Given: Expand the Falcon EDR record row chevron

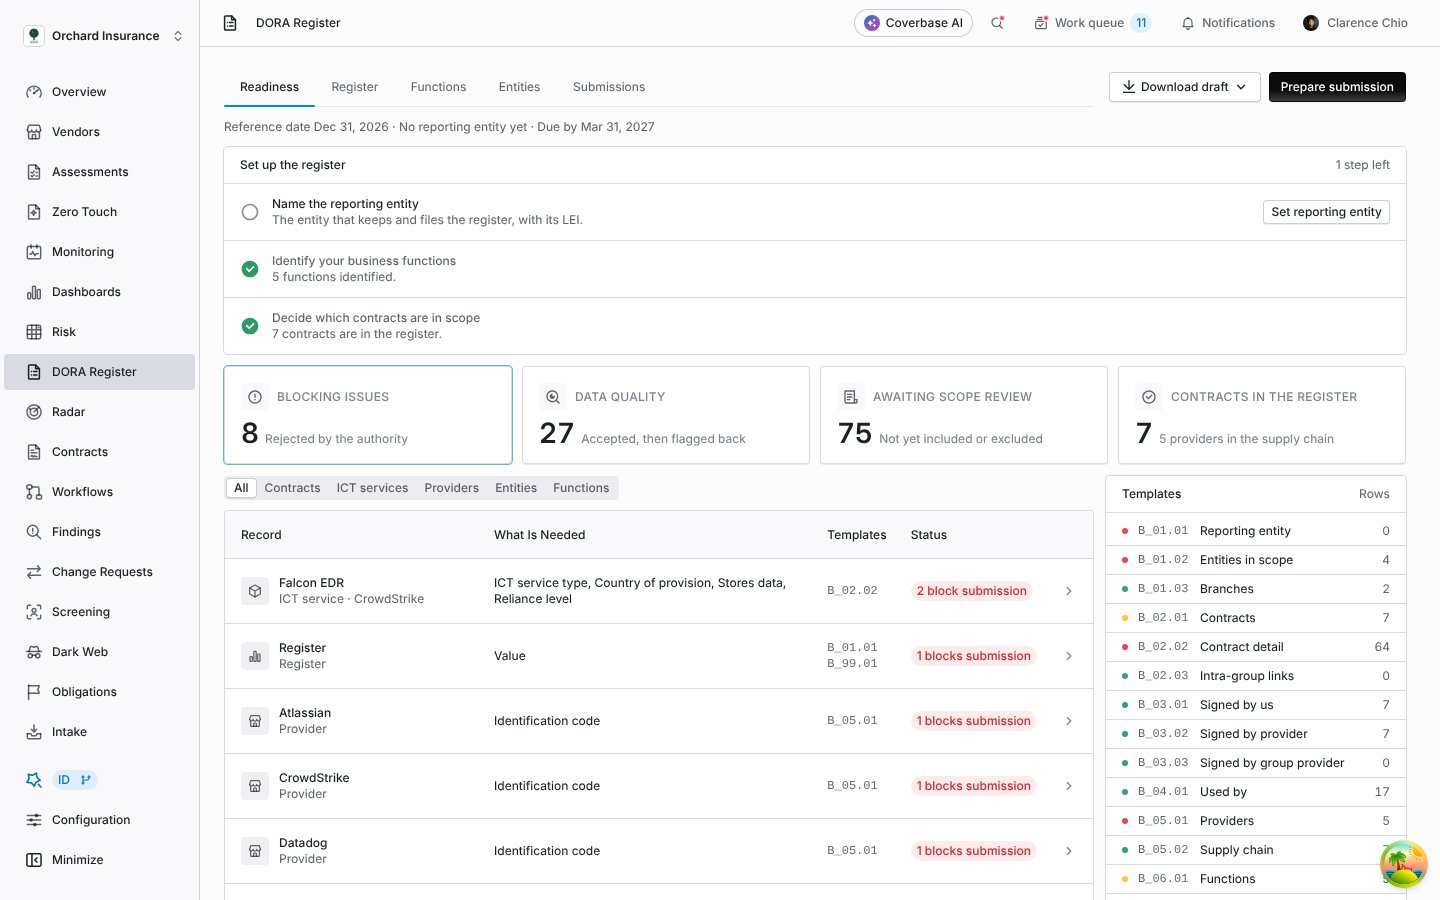Looking at the screenshot, I should 1069,591.
